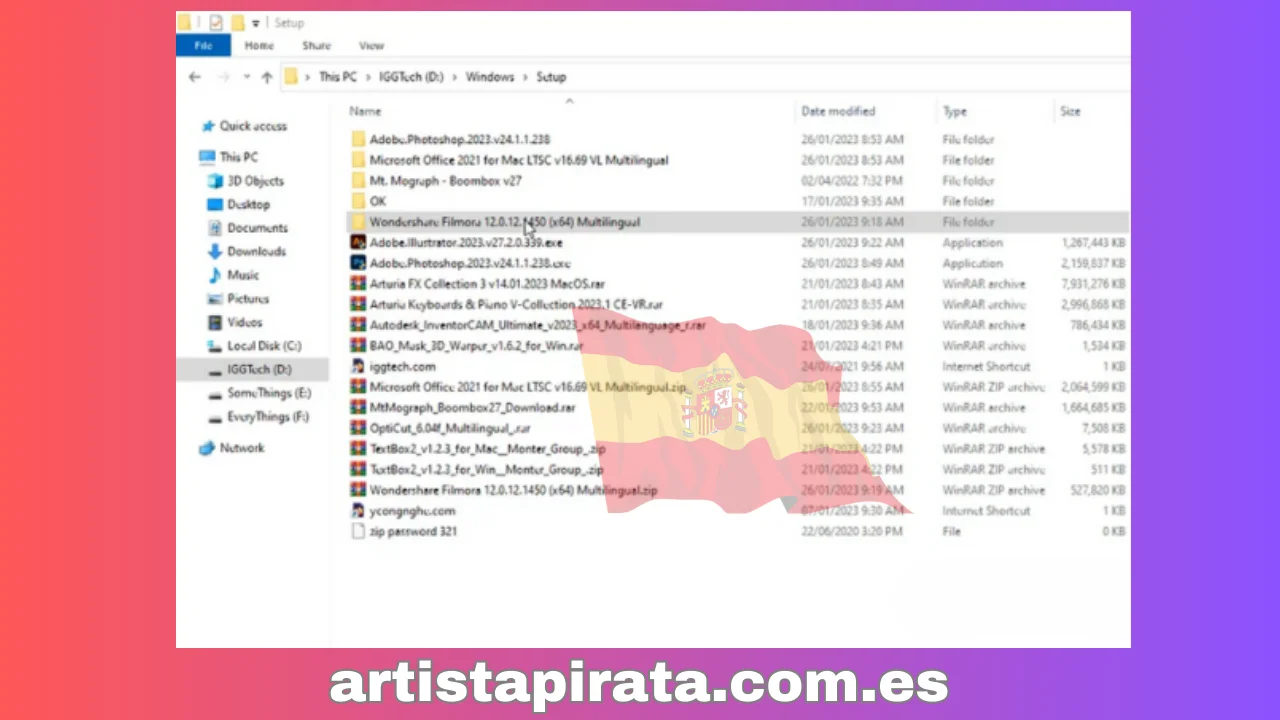Click the Pictures icon in sidebar
1280x720 pixels.
point(215,299)
